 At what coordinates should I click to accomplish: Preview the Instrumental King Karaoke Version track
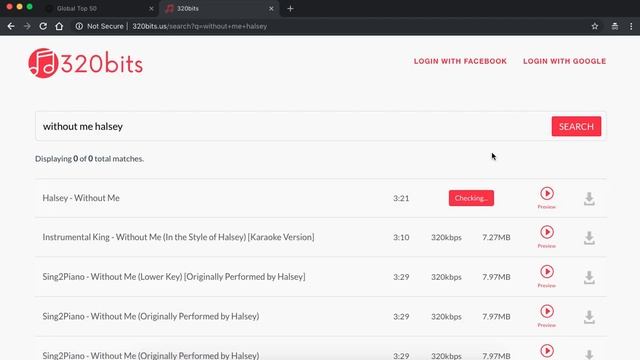click(547, 237)
